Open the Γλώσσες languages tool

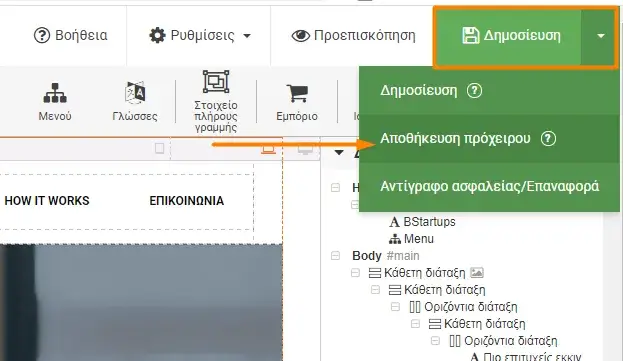click(x=135, y=102)
